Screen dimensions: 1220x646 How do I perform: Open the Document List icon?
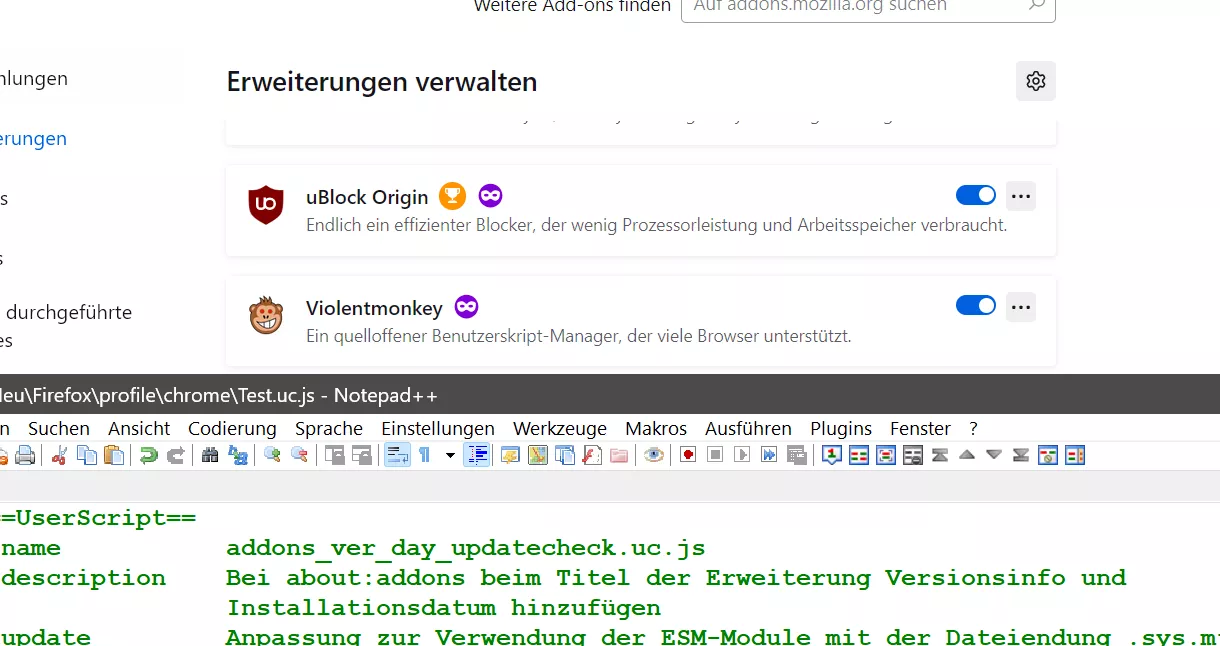point(565,455)
